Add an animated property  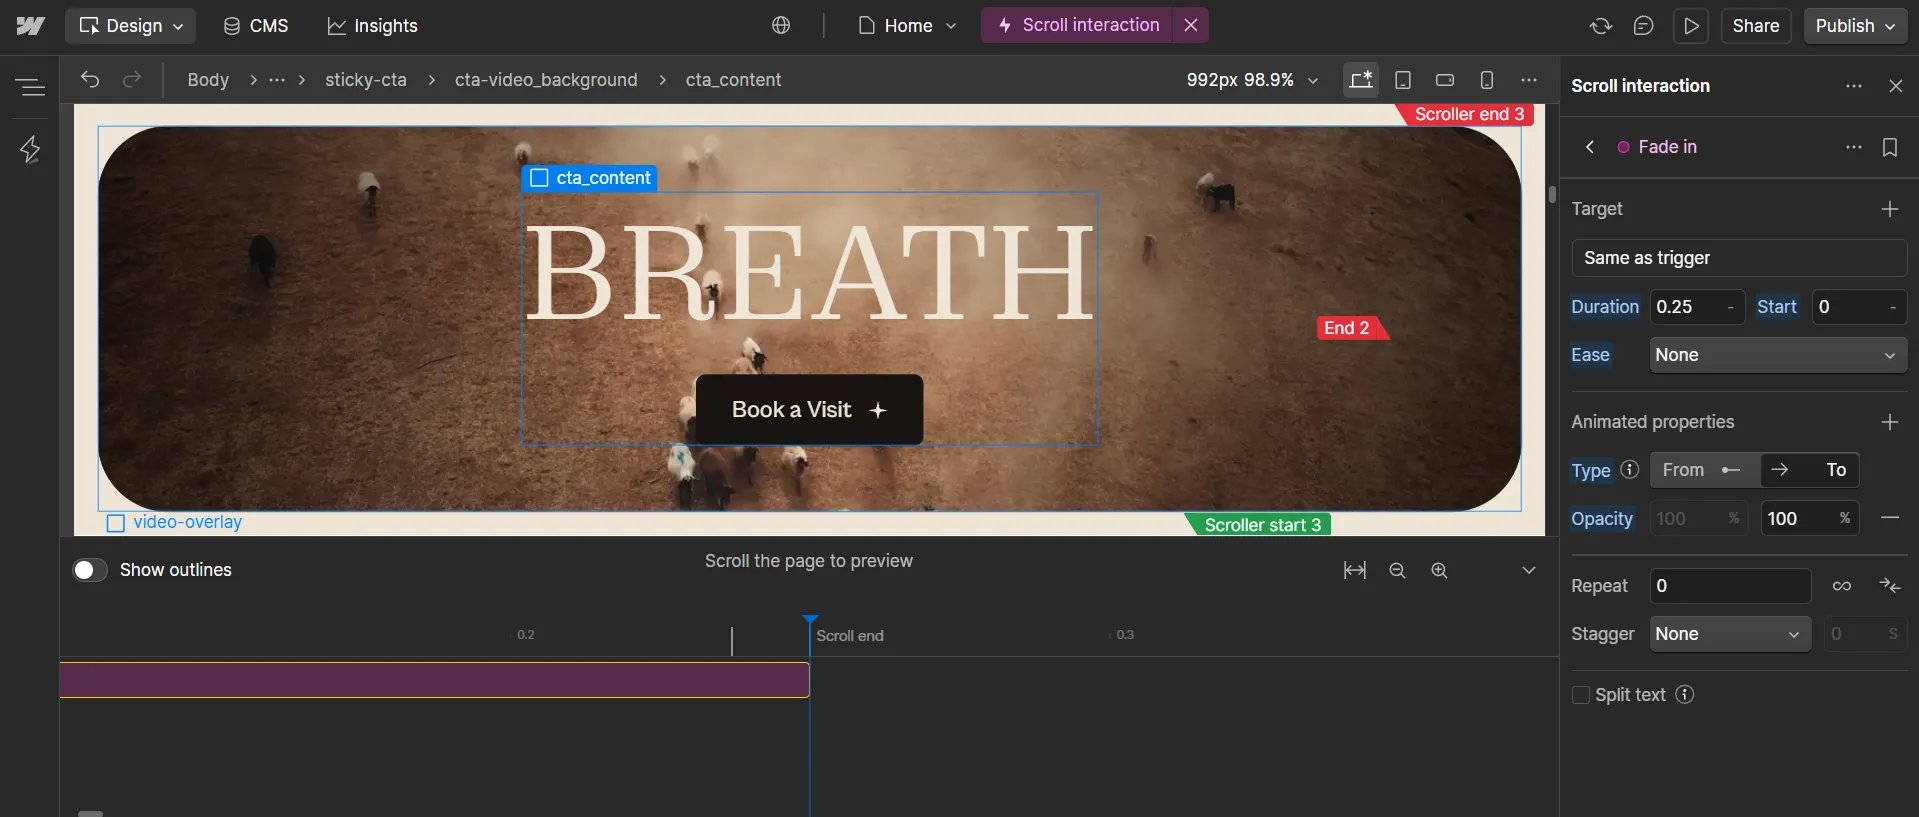click(x=1890, y=422)
